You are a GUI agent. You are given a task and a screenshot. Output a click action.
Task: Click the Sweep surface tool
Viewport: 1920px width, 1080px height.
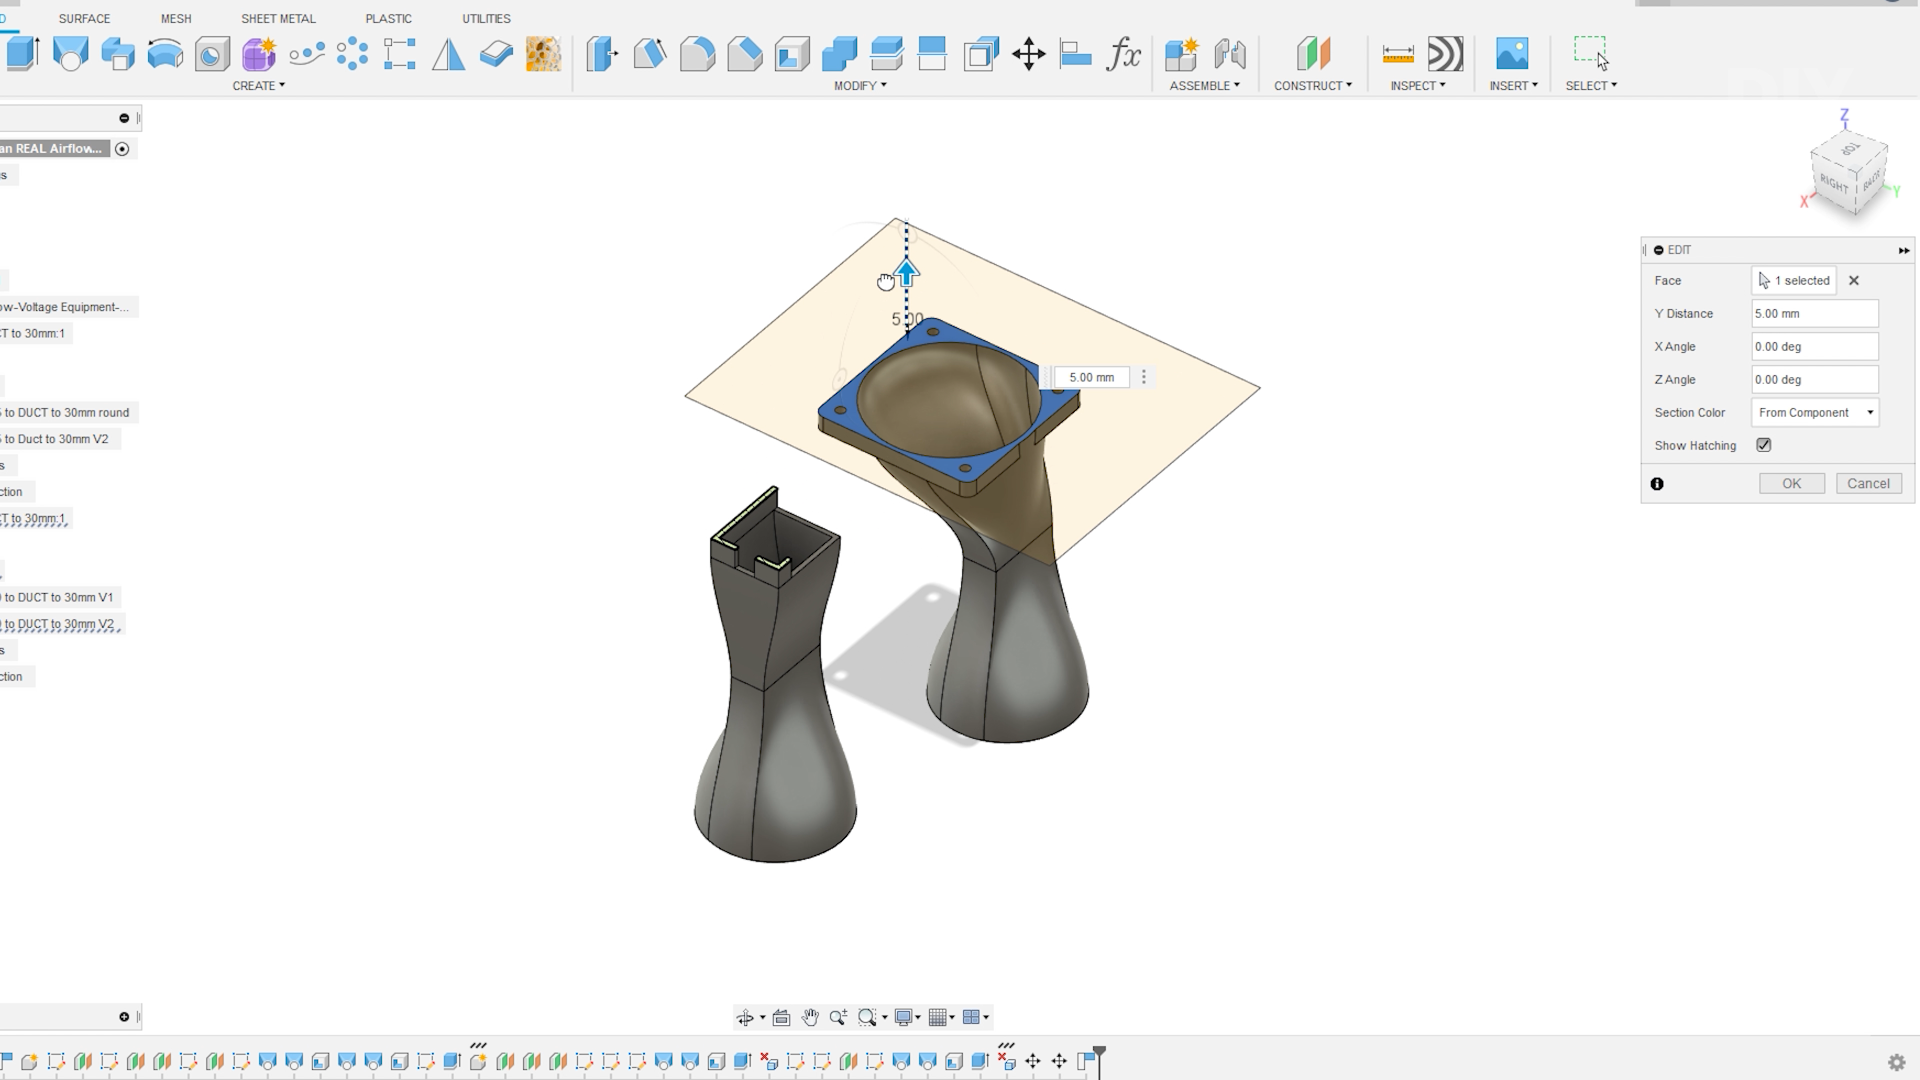coord(165,54)
